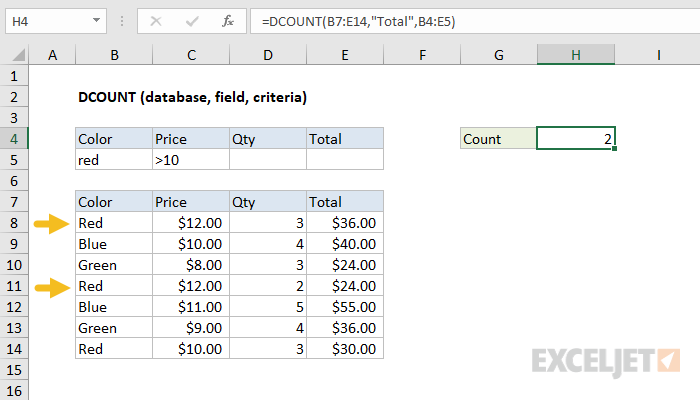This screenshot has width=700, height=400.
Task: Select row 4 header
Action: (14, 139)
